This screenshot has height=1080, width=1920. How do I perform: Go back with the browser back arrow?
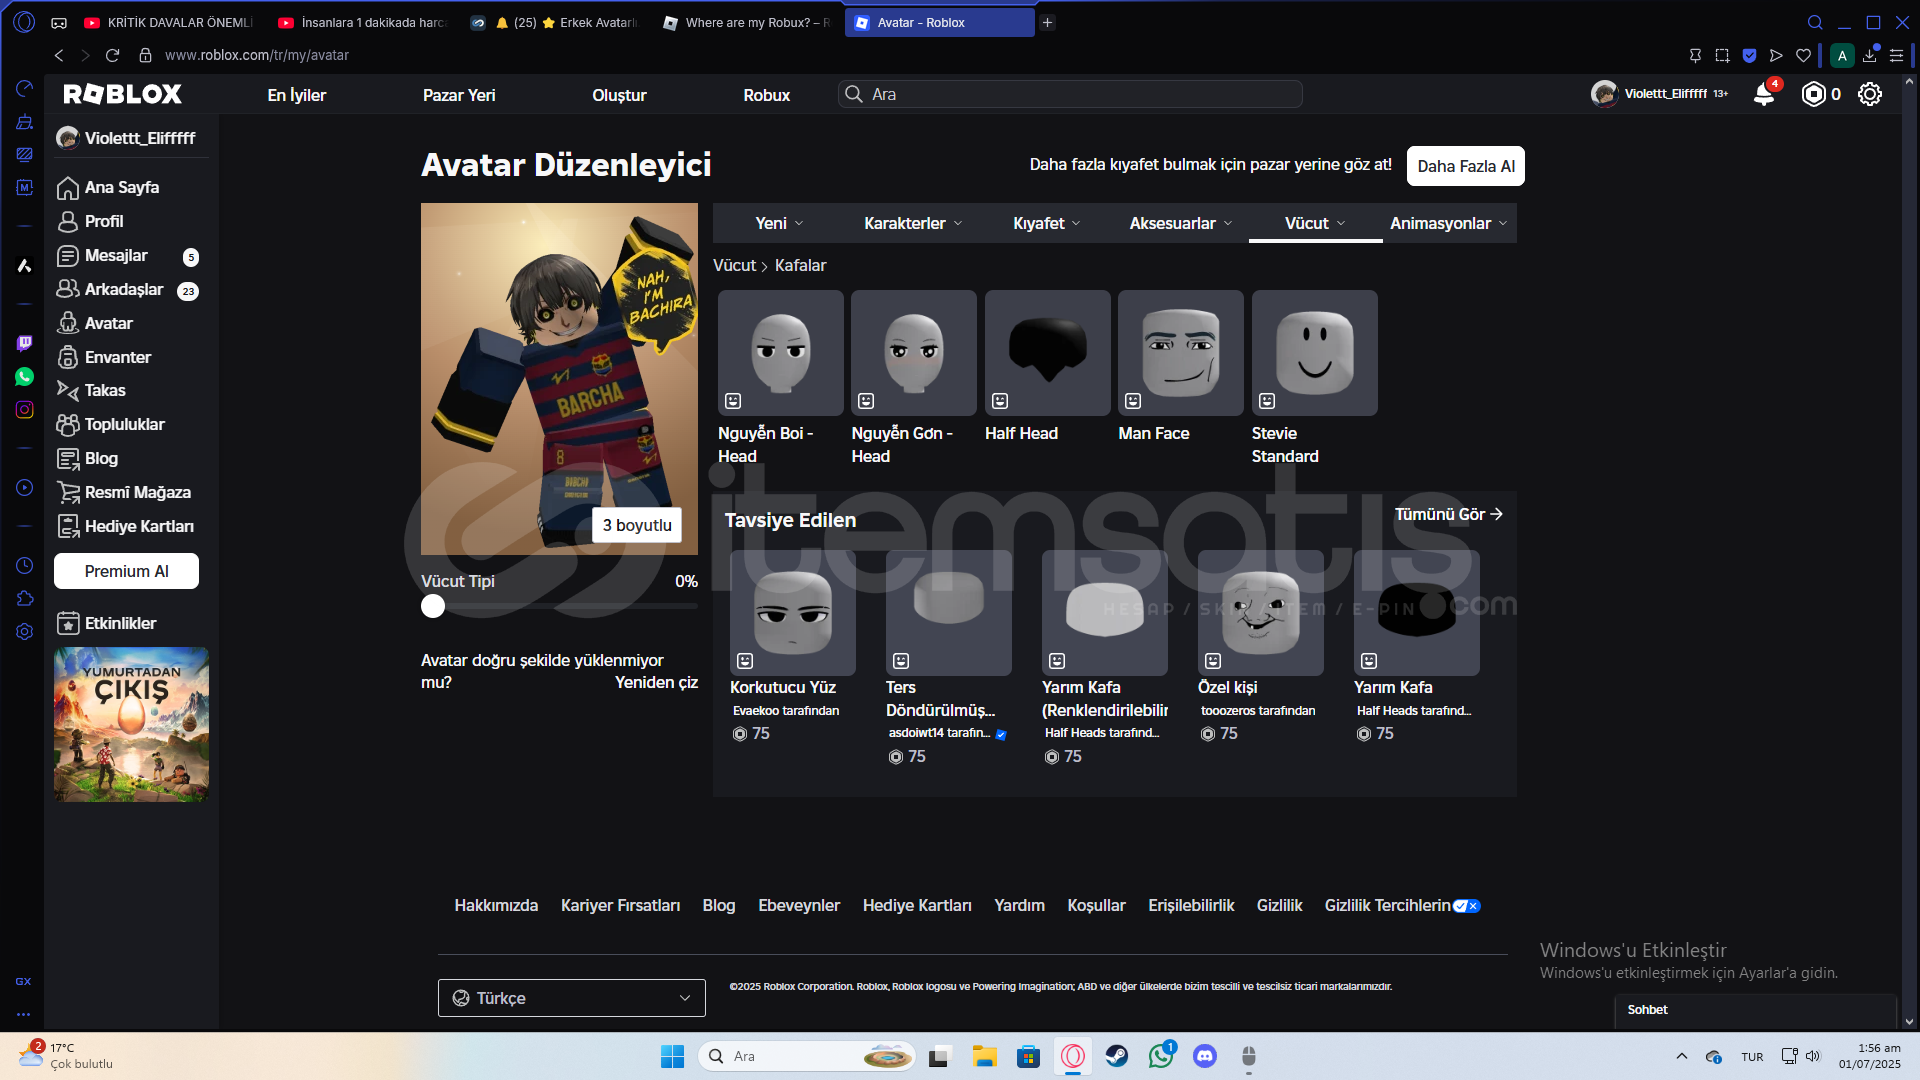pyautogui.click(x=59, y=55)
